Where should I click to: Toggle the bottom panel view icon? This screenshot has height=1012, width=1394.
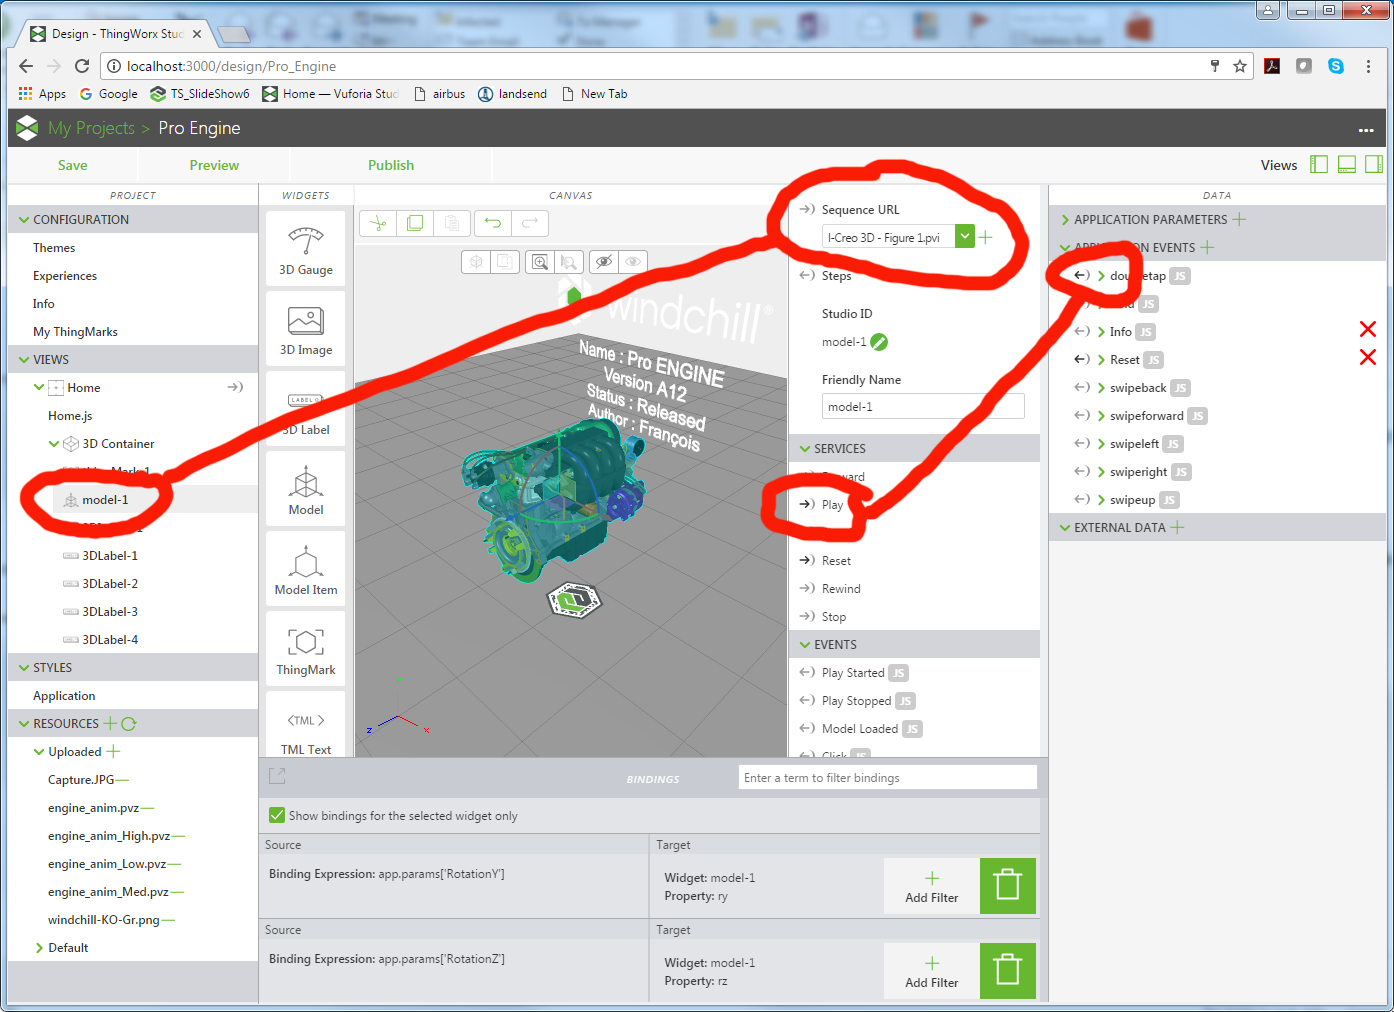pyautogui.click(x=1347, y=165)
